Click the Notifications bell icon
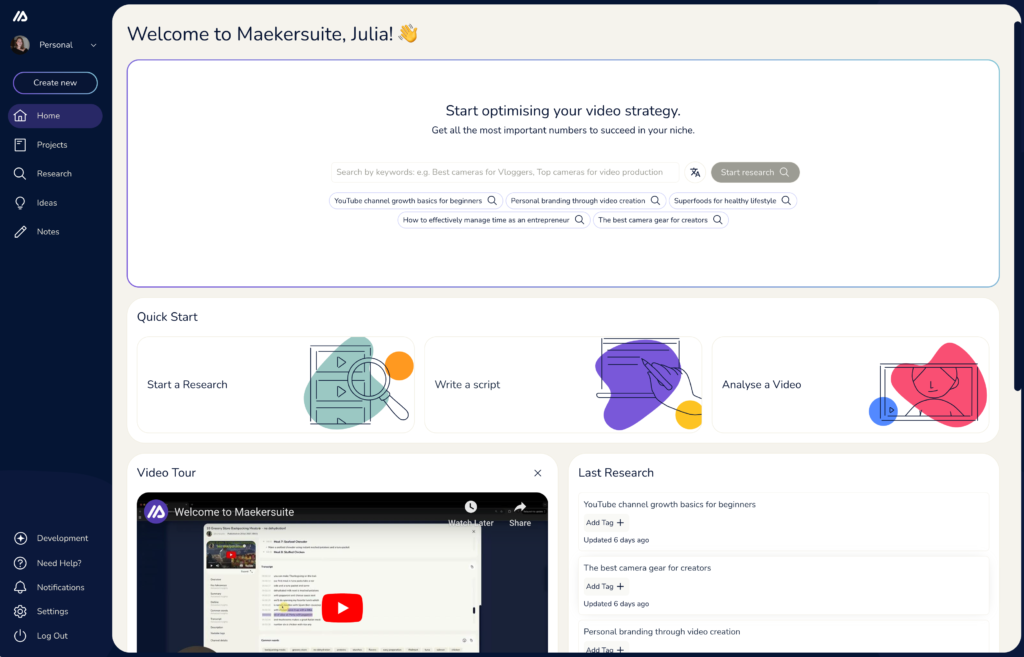 [x=20, y=587]
